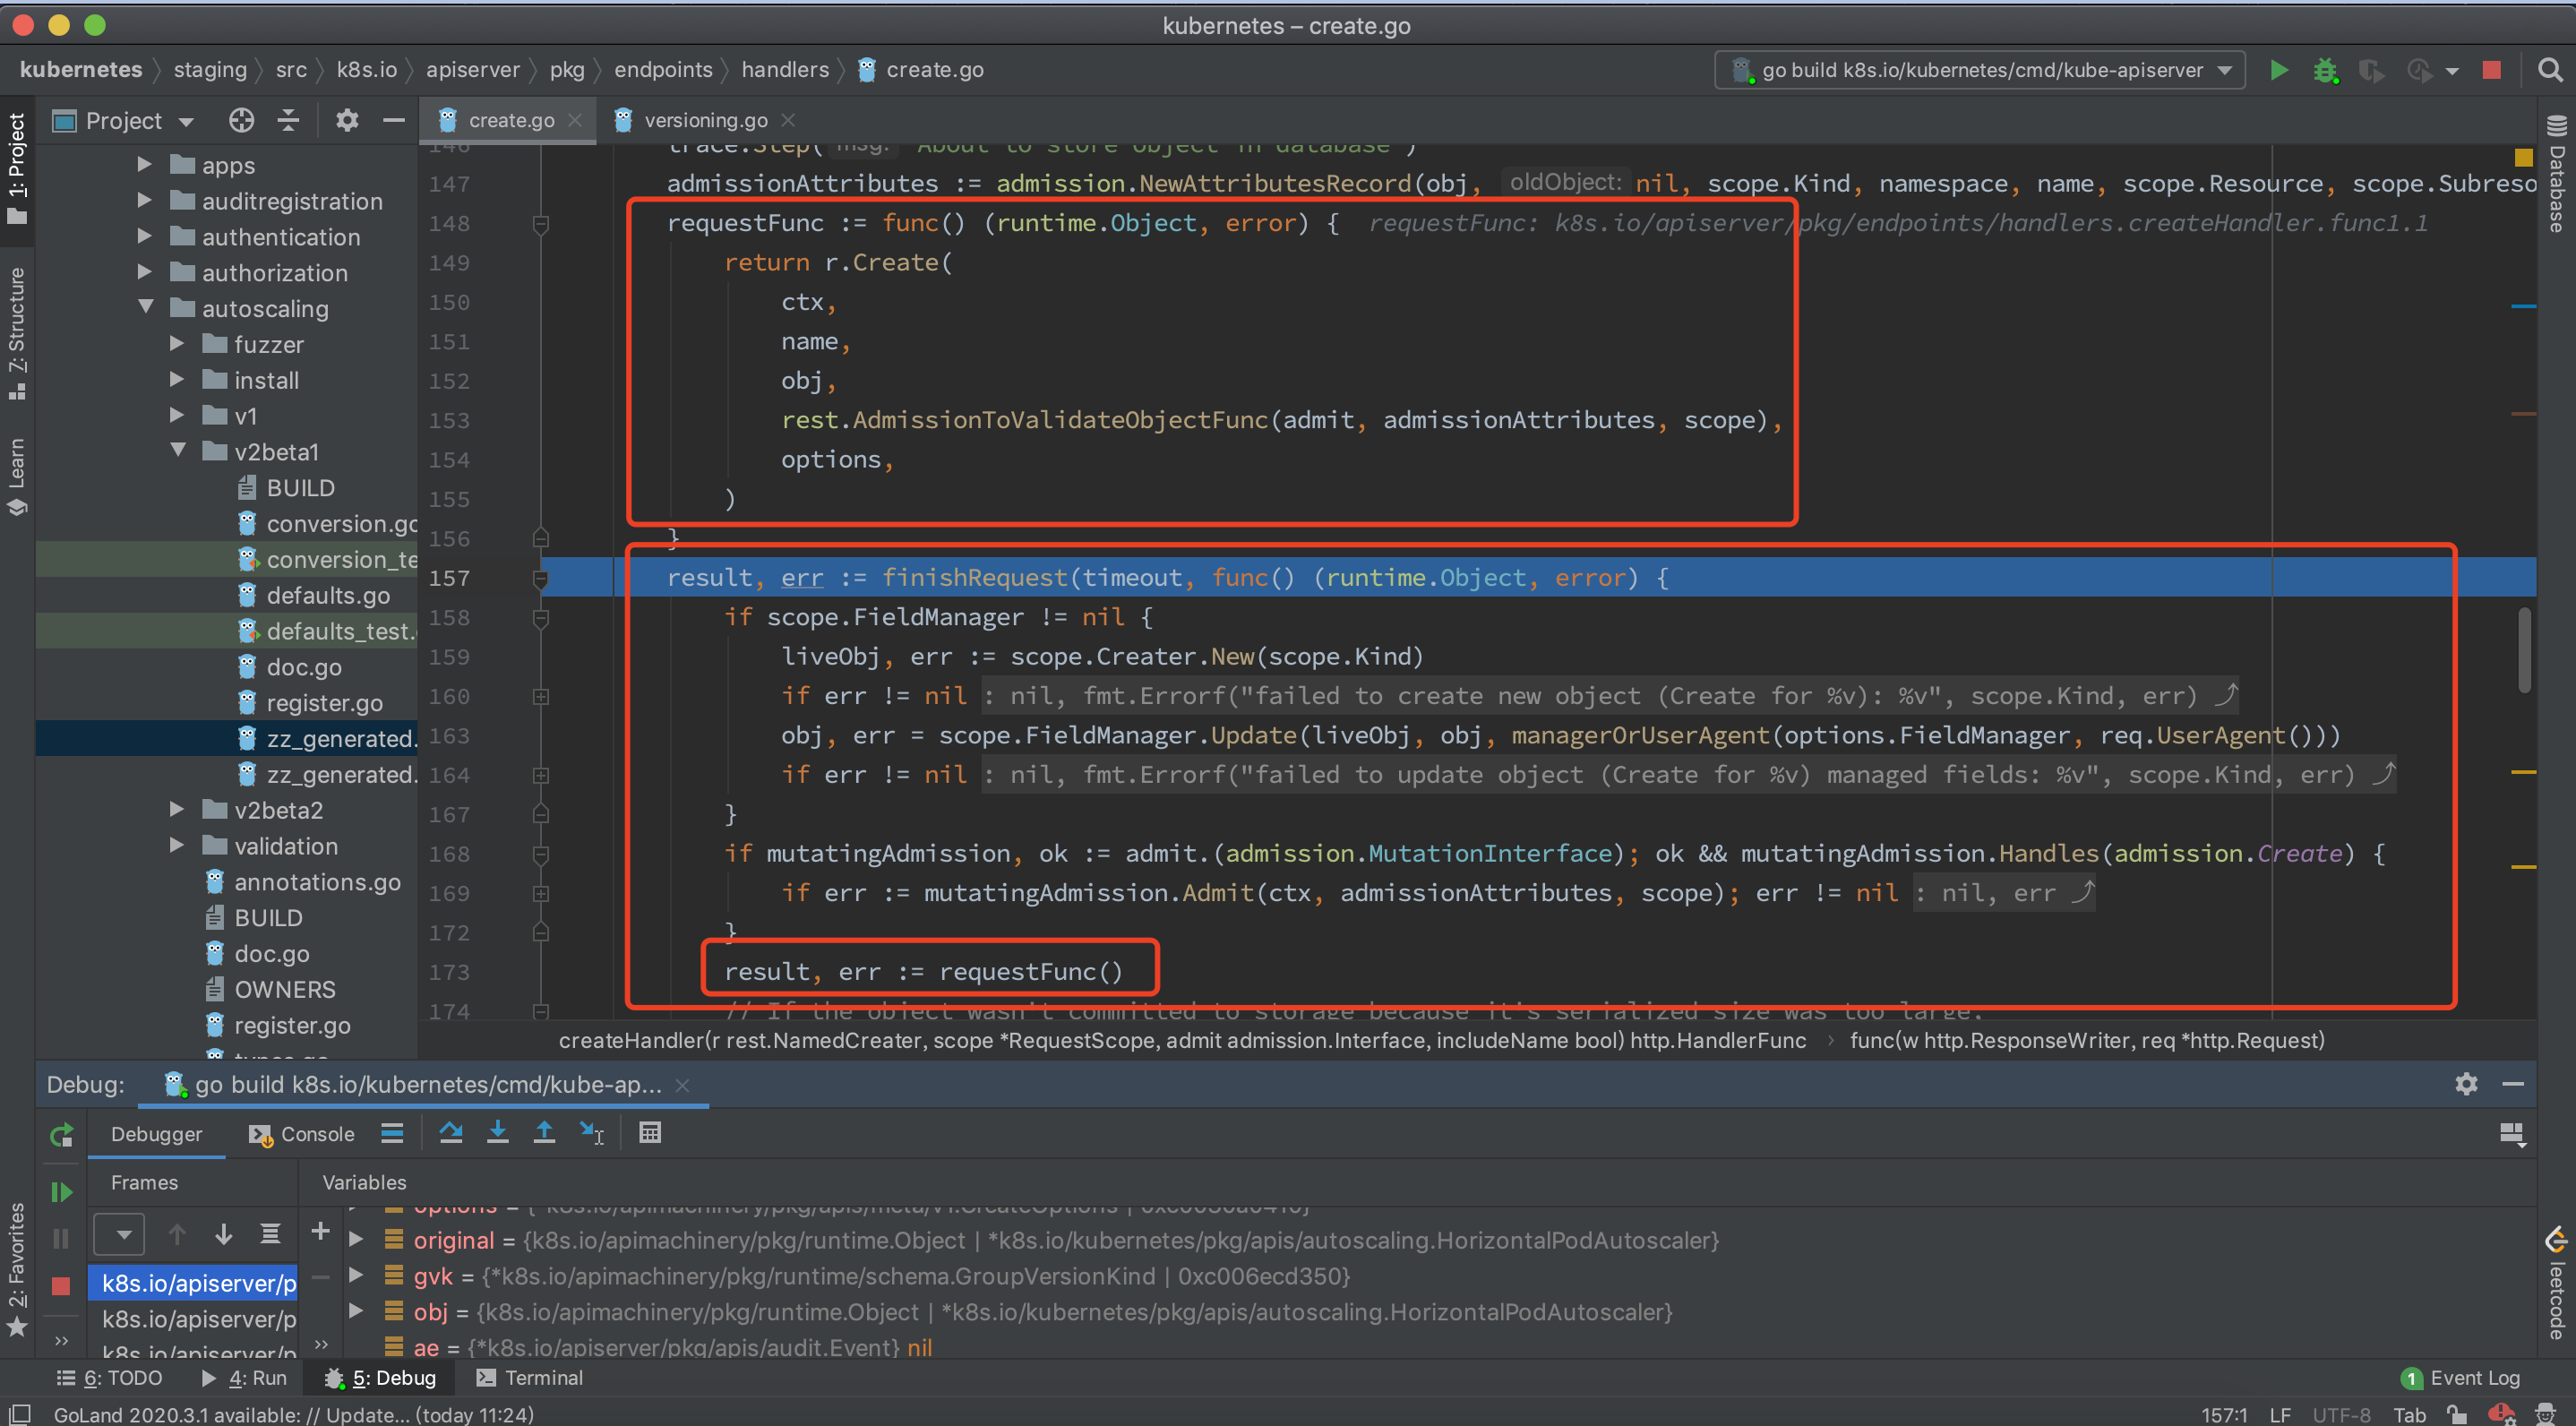
Task: Switch to versioning.go editor tab
Action: point(705,121)
